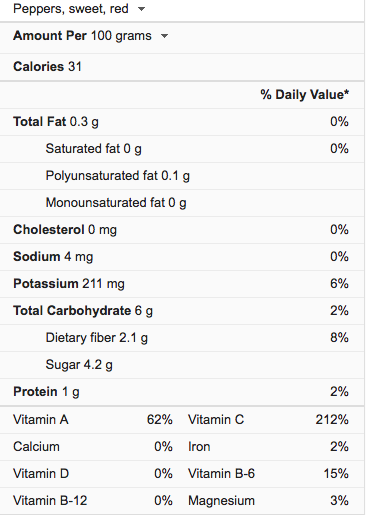
Task: Click the Sugar 4.2 g row
Action: click(182, 365)
